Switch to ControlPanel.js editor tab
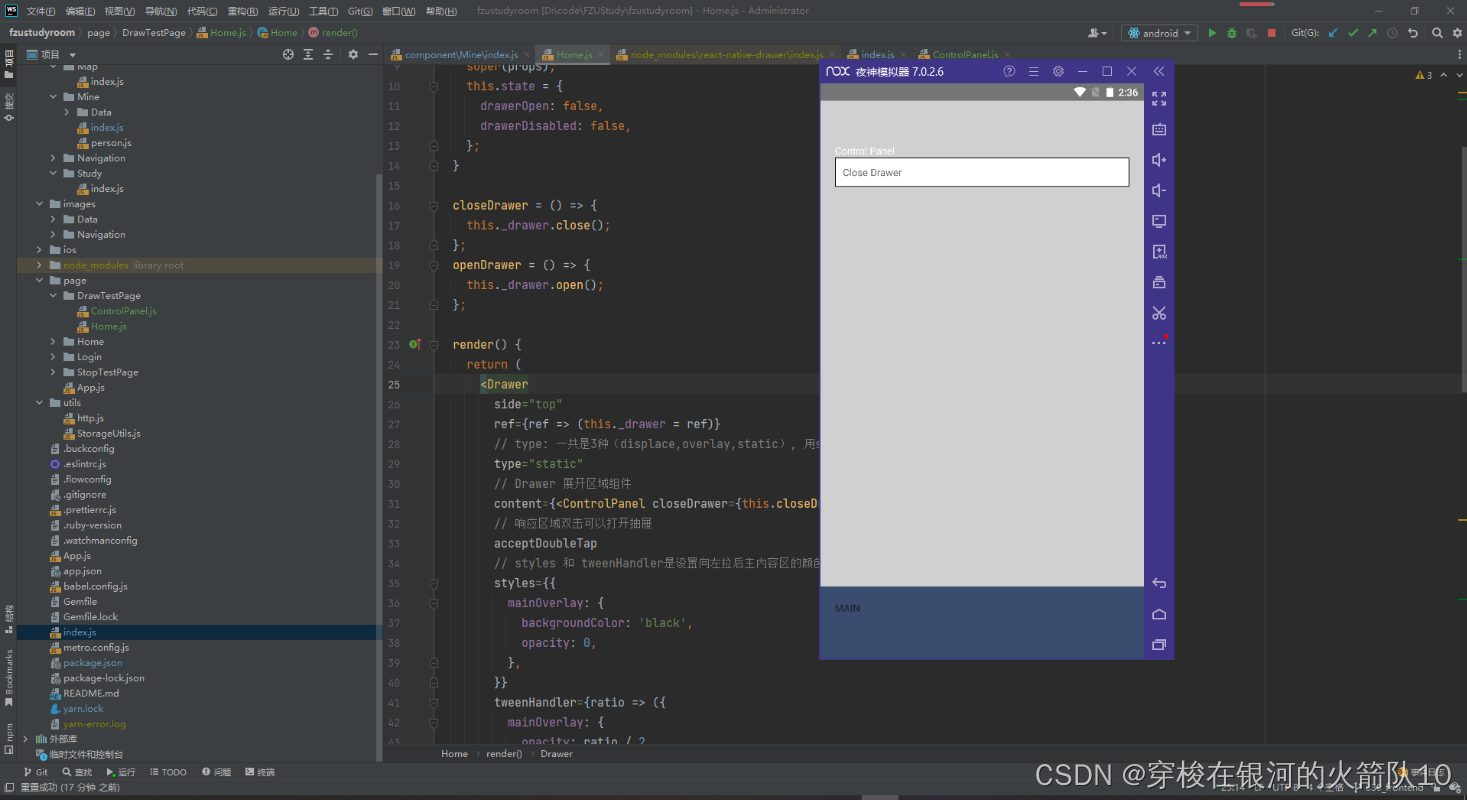 coord(965,54)
